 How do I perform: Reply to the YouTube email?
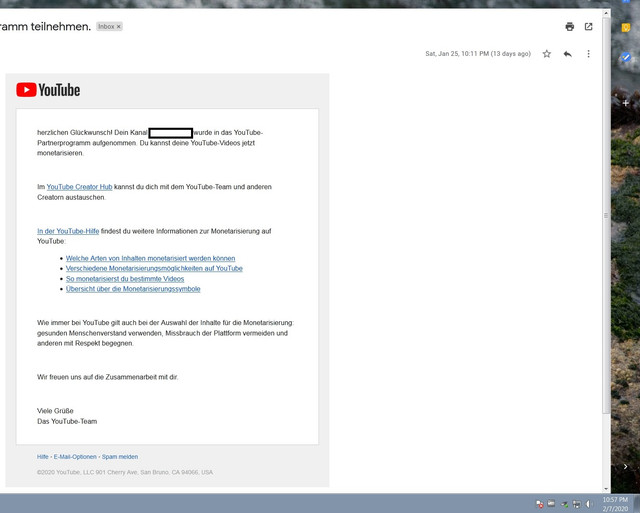[x=568, y=54]
